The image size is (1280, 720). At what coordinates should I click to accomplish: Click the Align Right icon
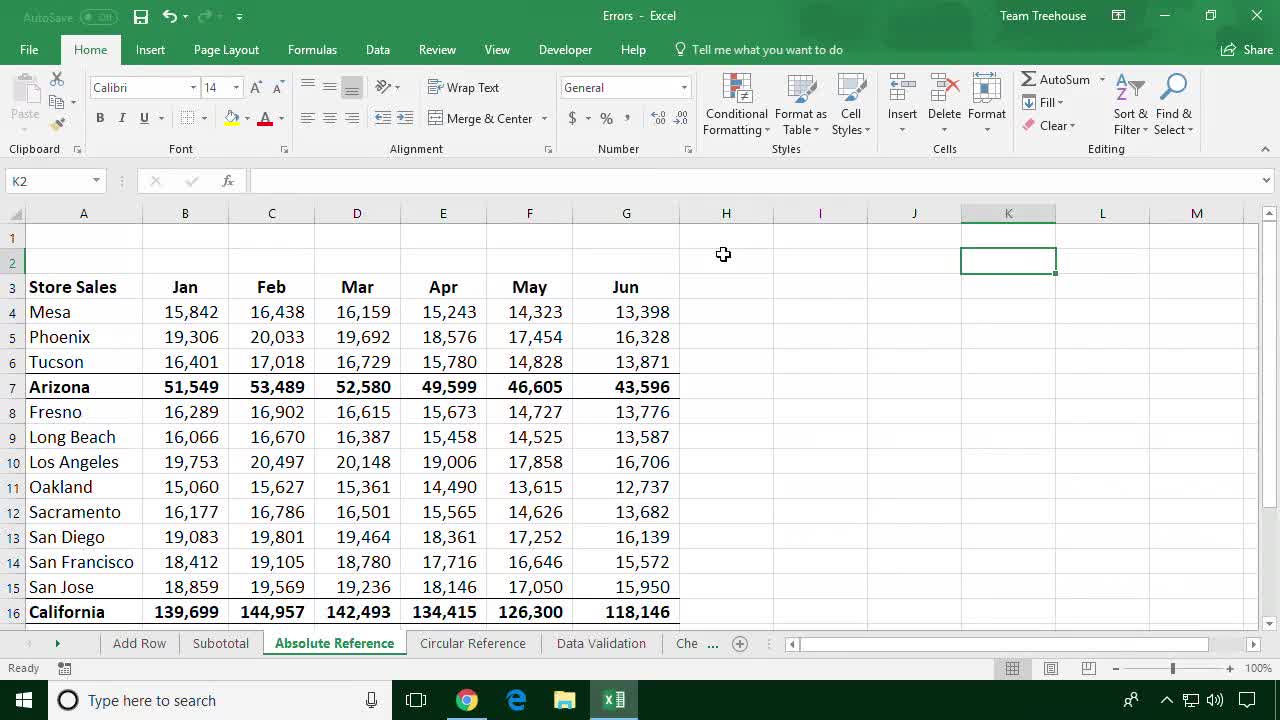pos(352,118)
